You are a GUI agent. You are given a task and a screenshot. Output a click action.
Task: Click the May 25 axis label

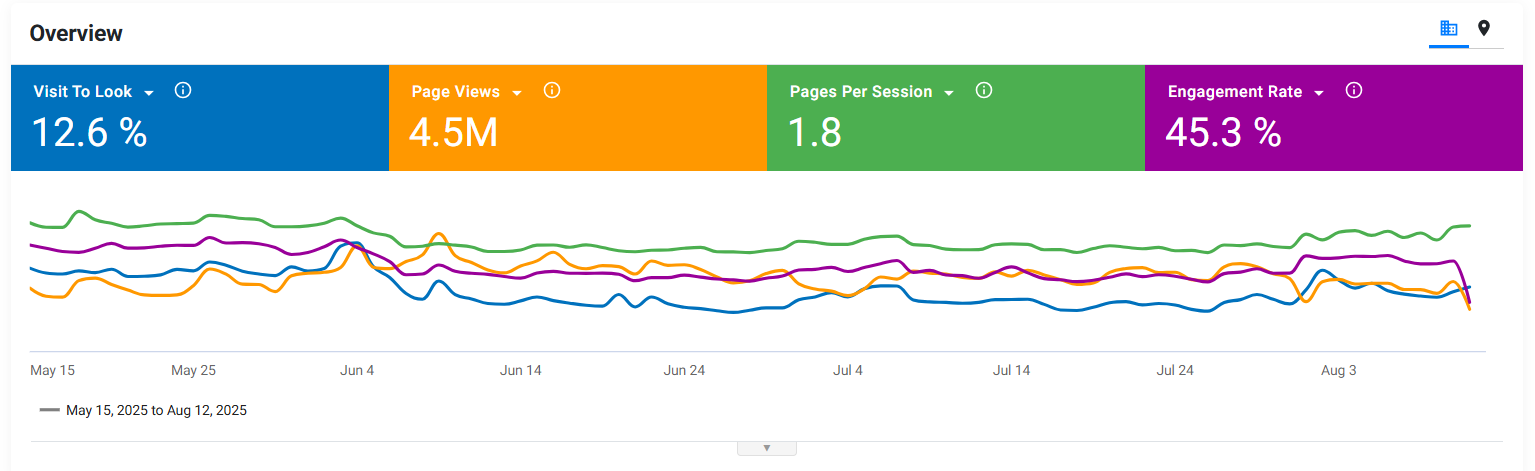click(x=194, y=370)
